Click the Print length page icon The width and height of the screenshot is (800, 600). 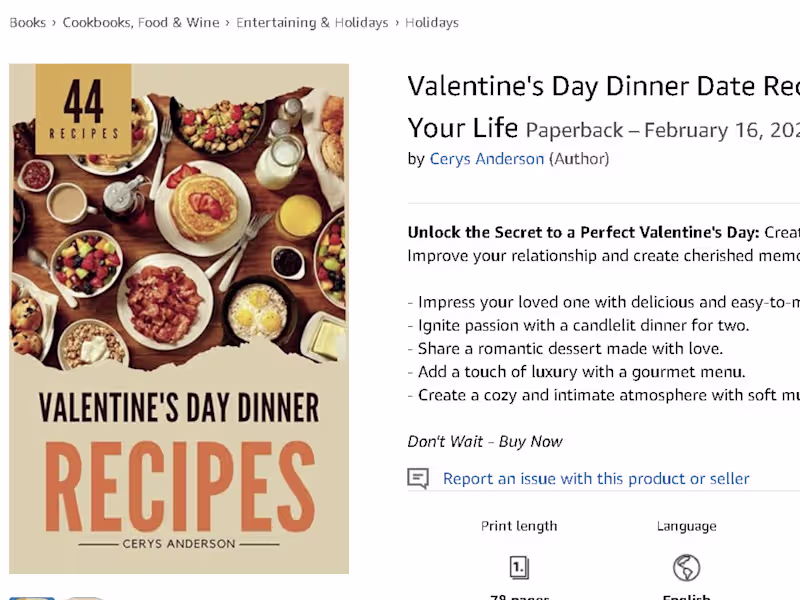coord(519,568)
